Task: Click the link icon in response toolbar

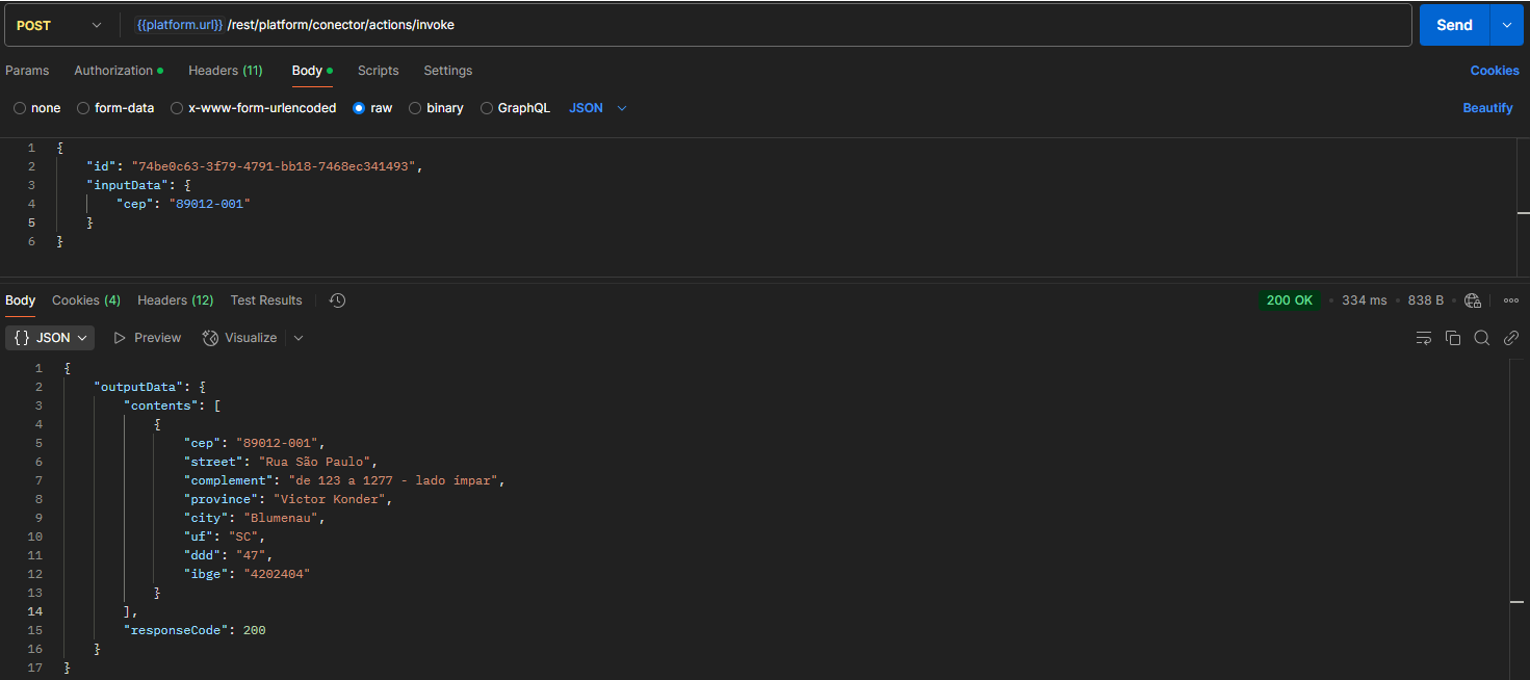Action: pos(1511,338)
